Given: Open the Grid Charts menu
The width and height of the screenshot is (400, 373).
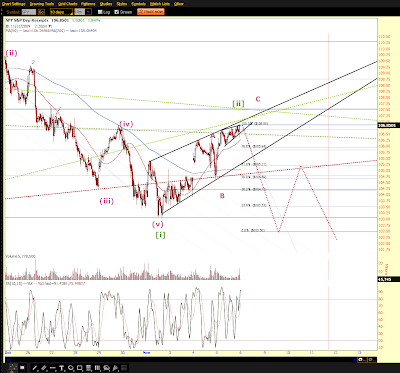Looking at the screenshot, I should (x=68, y=4).
